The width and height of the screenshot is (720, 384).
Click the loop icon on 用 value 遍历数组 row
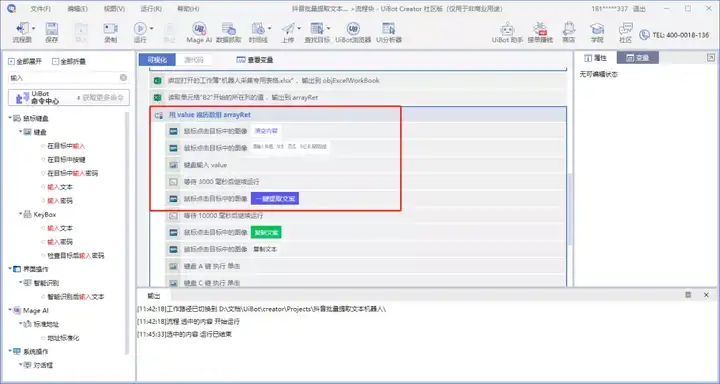click(x=159, y=115)
